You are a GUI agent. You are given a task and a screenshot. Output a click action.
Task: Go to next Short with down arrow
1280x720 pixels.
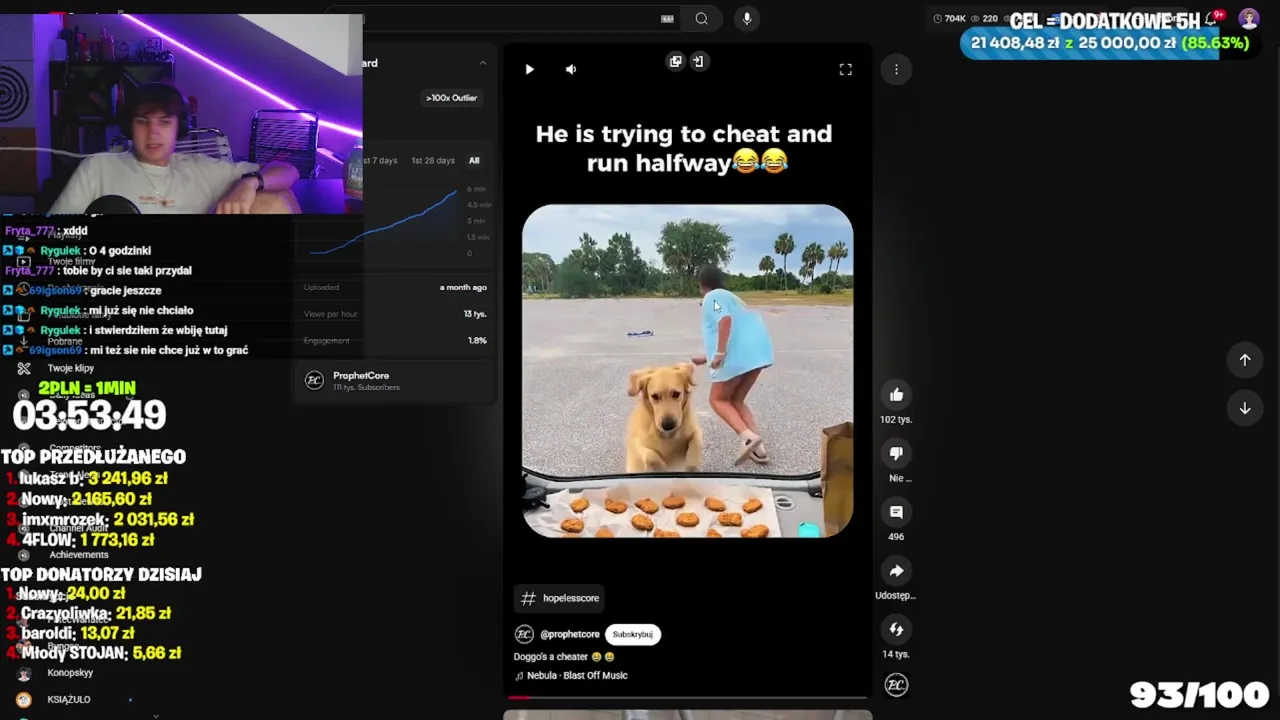coord(1245,408)
